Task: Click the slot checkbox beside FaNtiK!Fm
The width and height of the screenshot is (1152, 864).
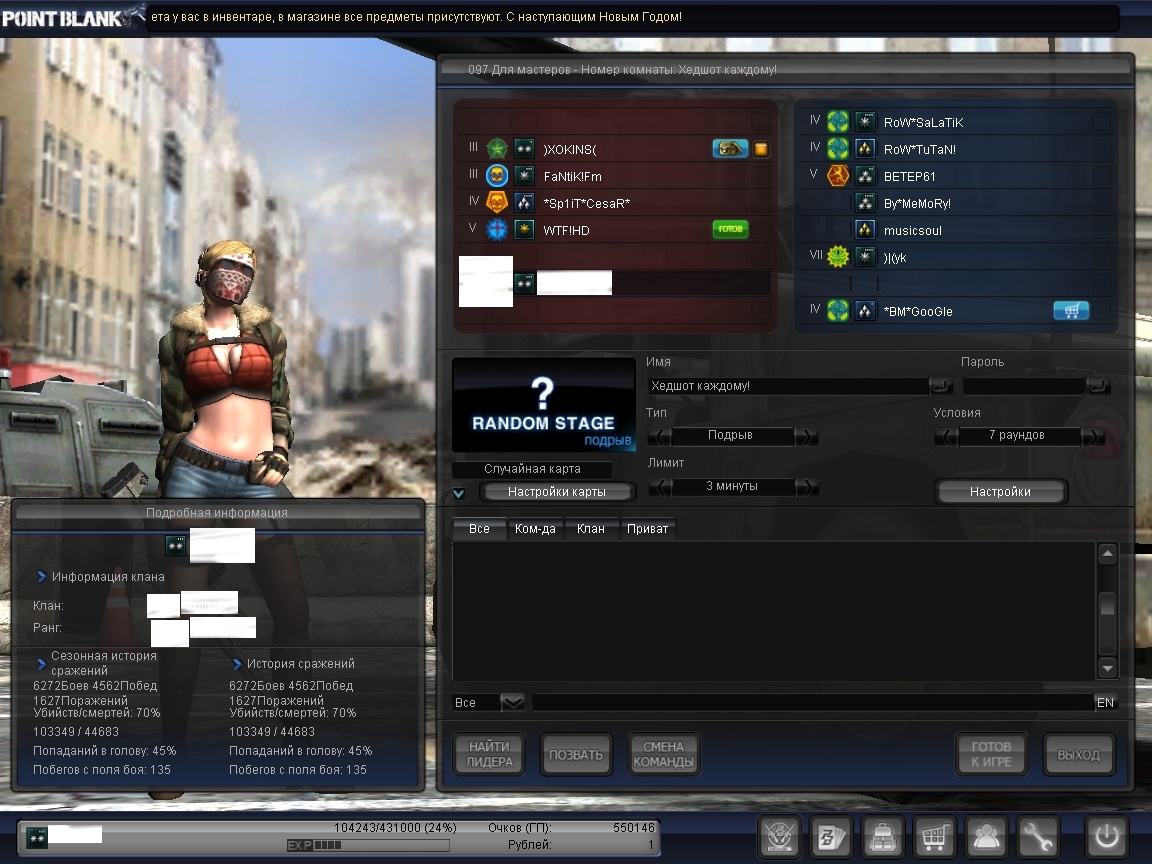Action: pyautogui.click(x=760, y=176)
